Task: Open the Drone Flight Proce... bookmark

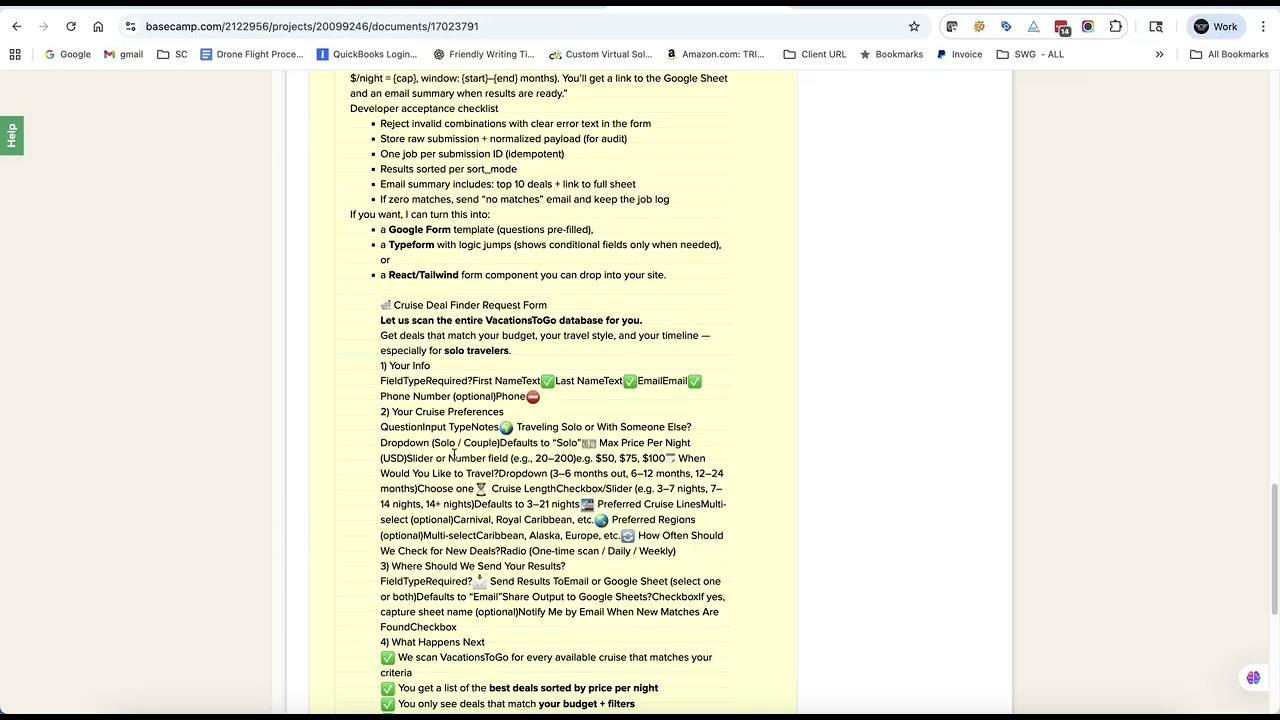Action: tap(251, 54)
